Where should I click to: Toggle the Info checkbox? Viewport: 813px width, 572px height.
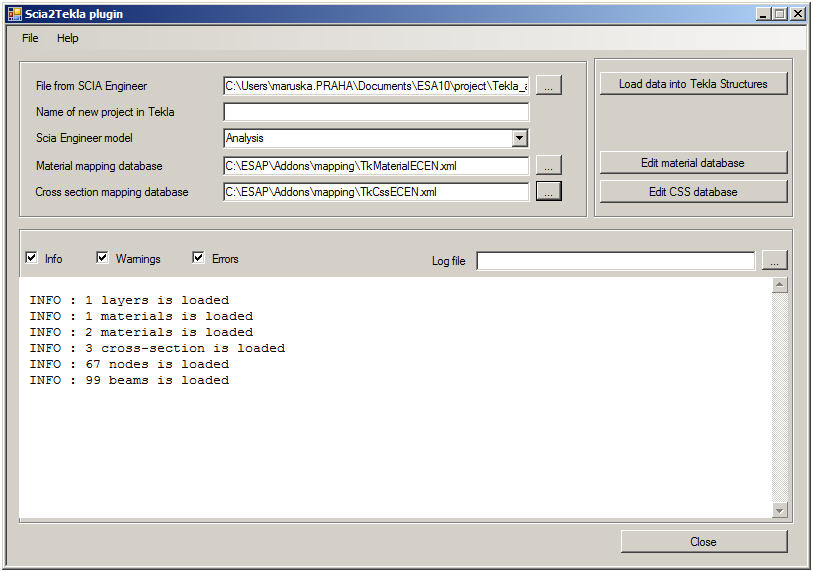32,258
